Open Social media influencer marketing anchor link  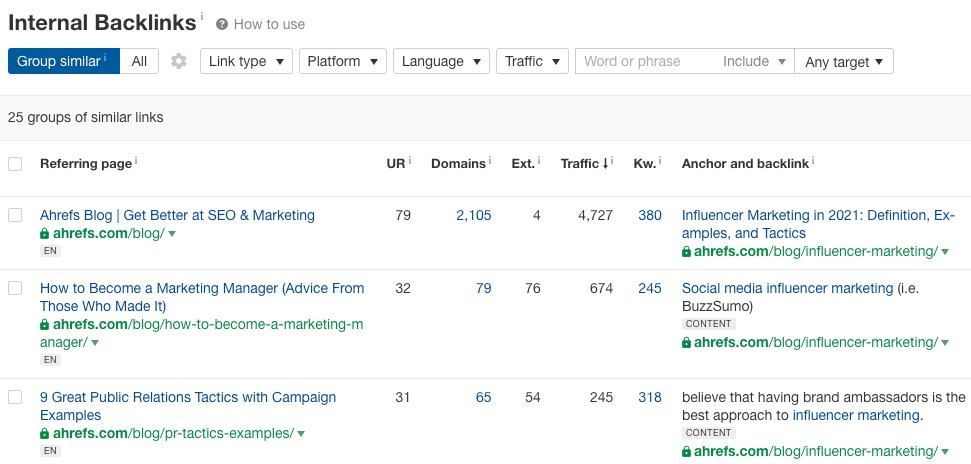(787, 288)
